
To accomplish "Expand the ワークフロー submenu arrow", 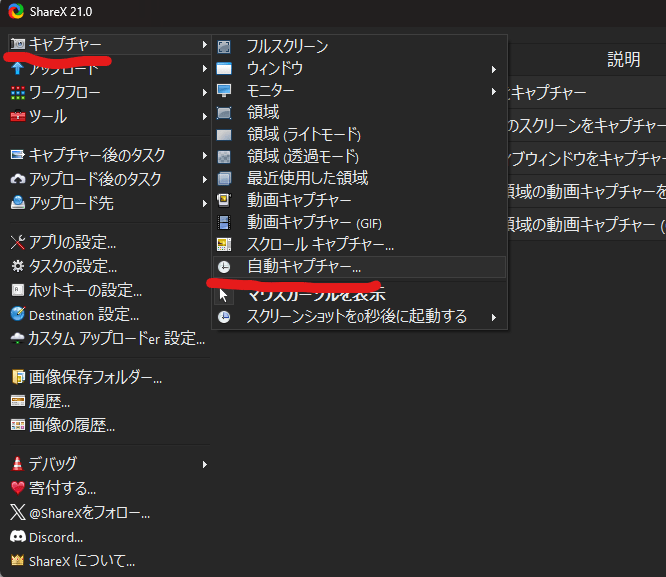I will click(205, 92).
